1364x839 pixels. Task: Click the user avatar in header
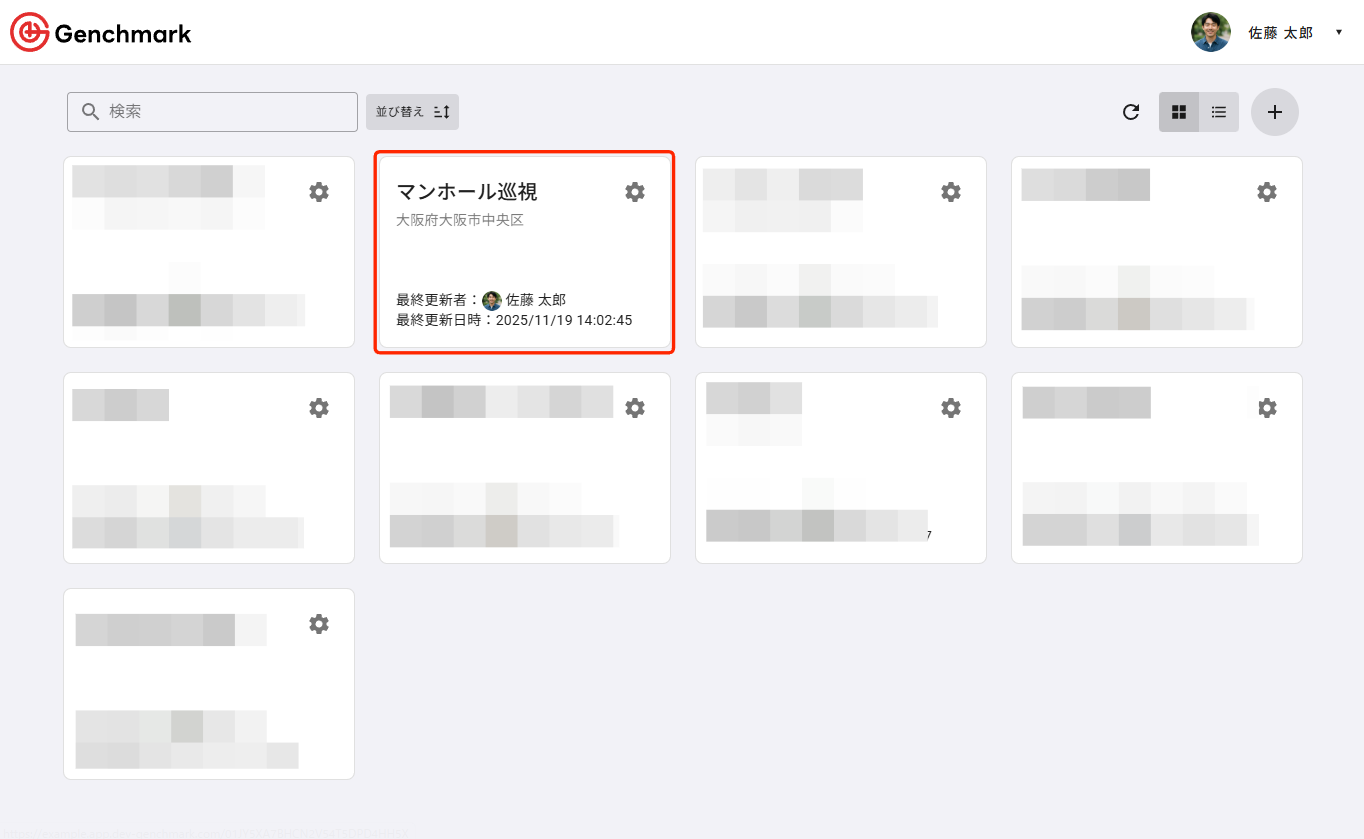tap(1210, 32)
